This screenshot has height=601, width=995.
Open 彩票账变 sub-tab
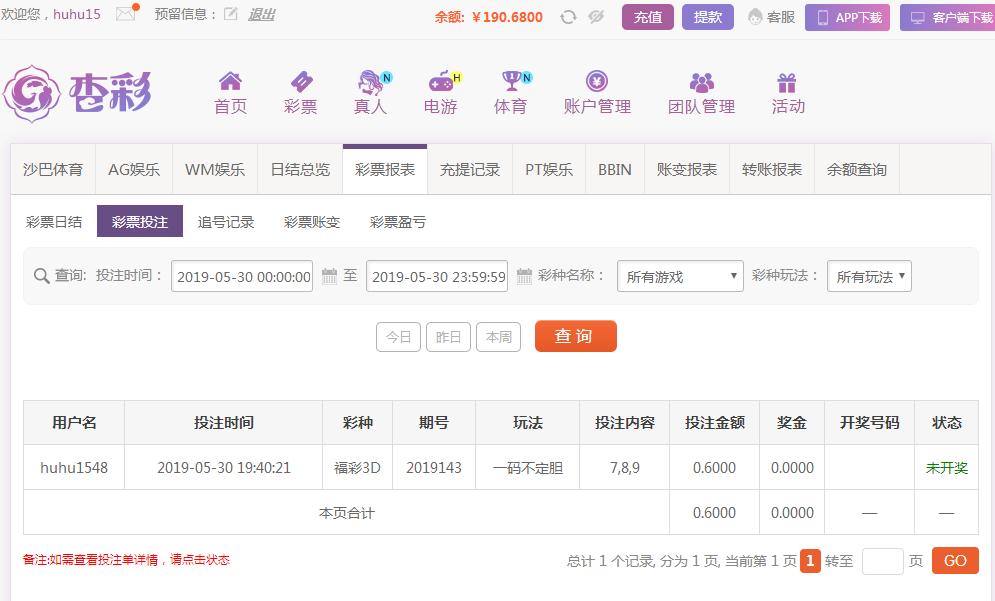click(312, 221)
